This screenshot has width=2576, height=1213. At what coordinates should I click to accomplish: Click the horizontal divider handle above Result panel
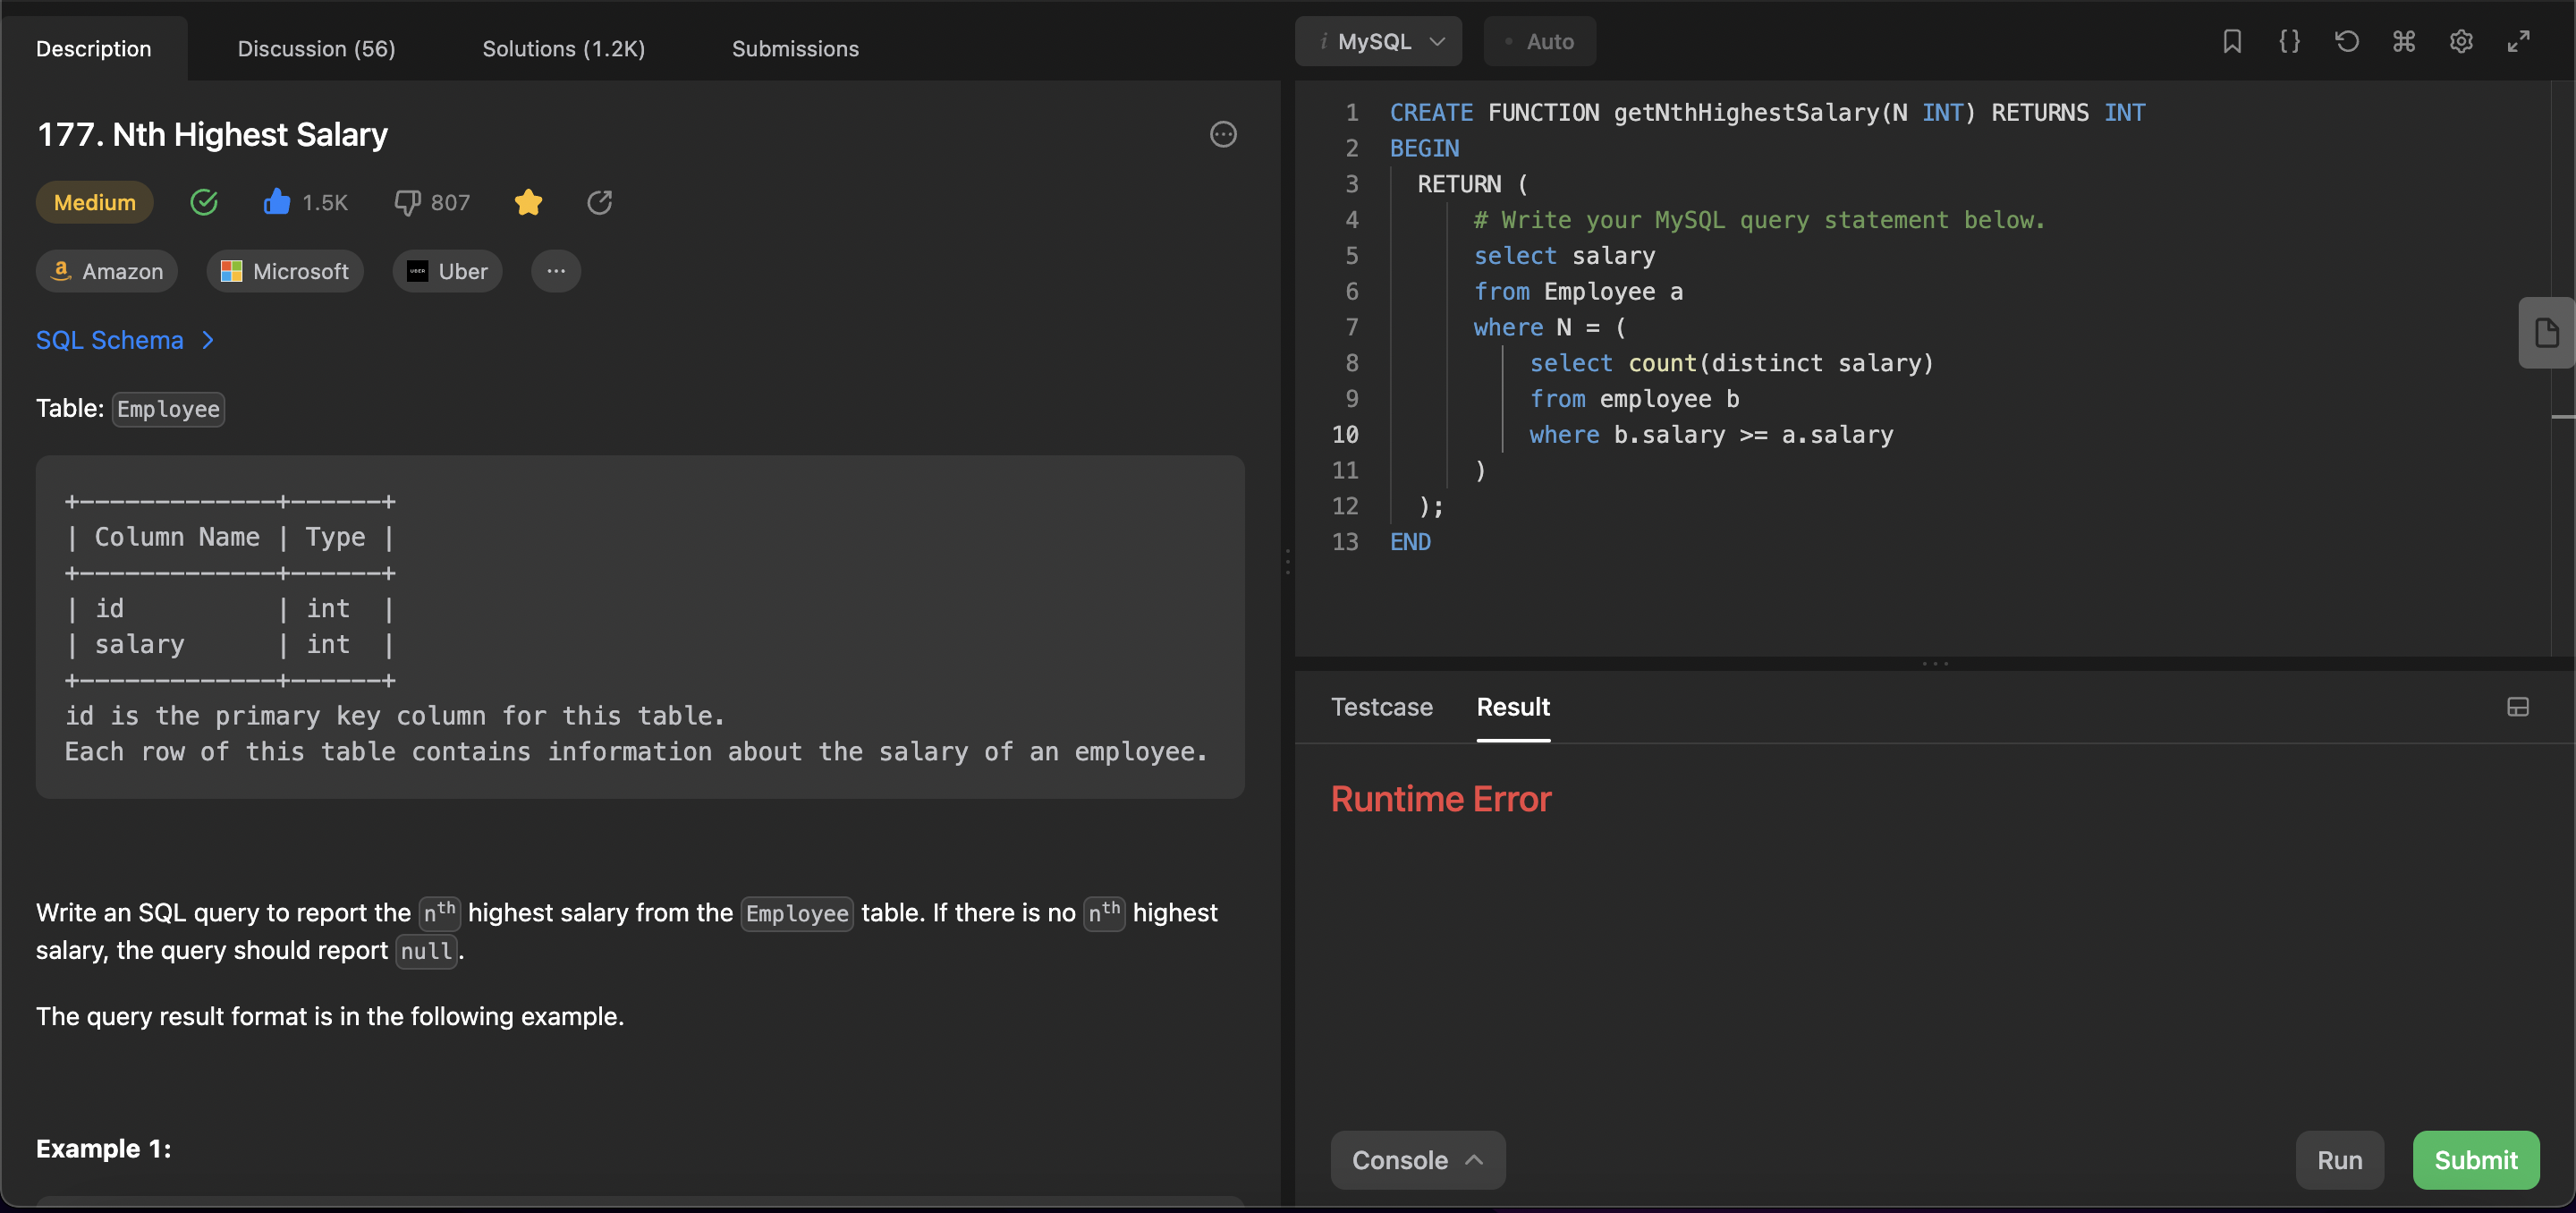click(1934, 663)
